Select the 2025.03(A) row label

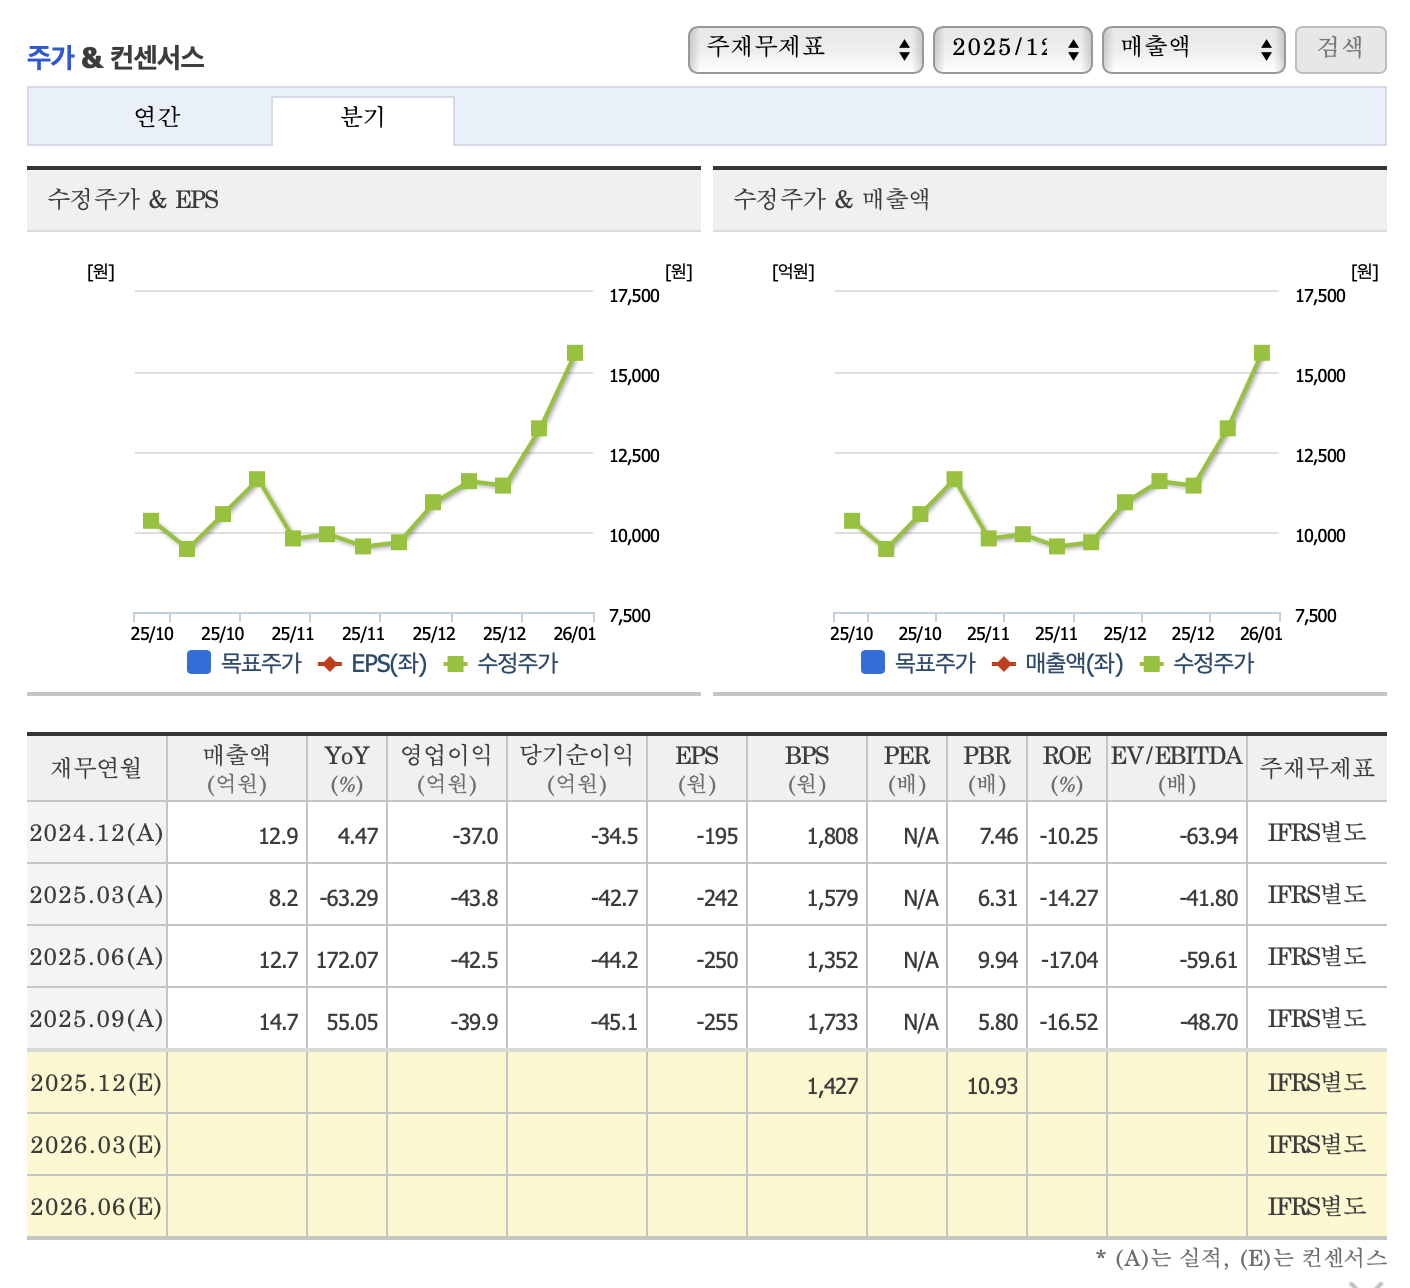[97, 895]
